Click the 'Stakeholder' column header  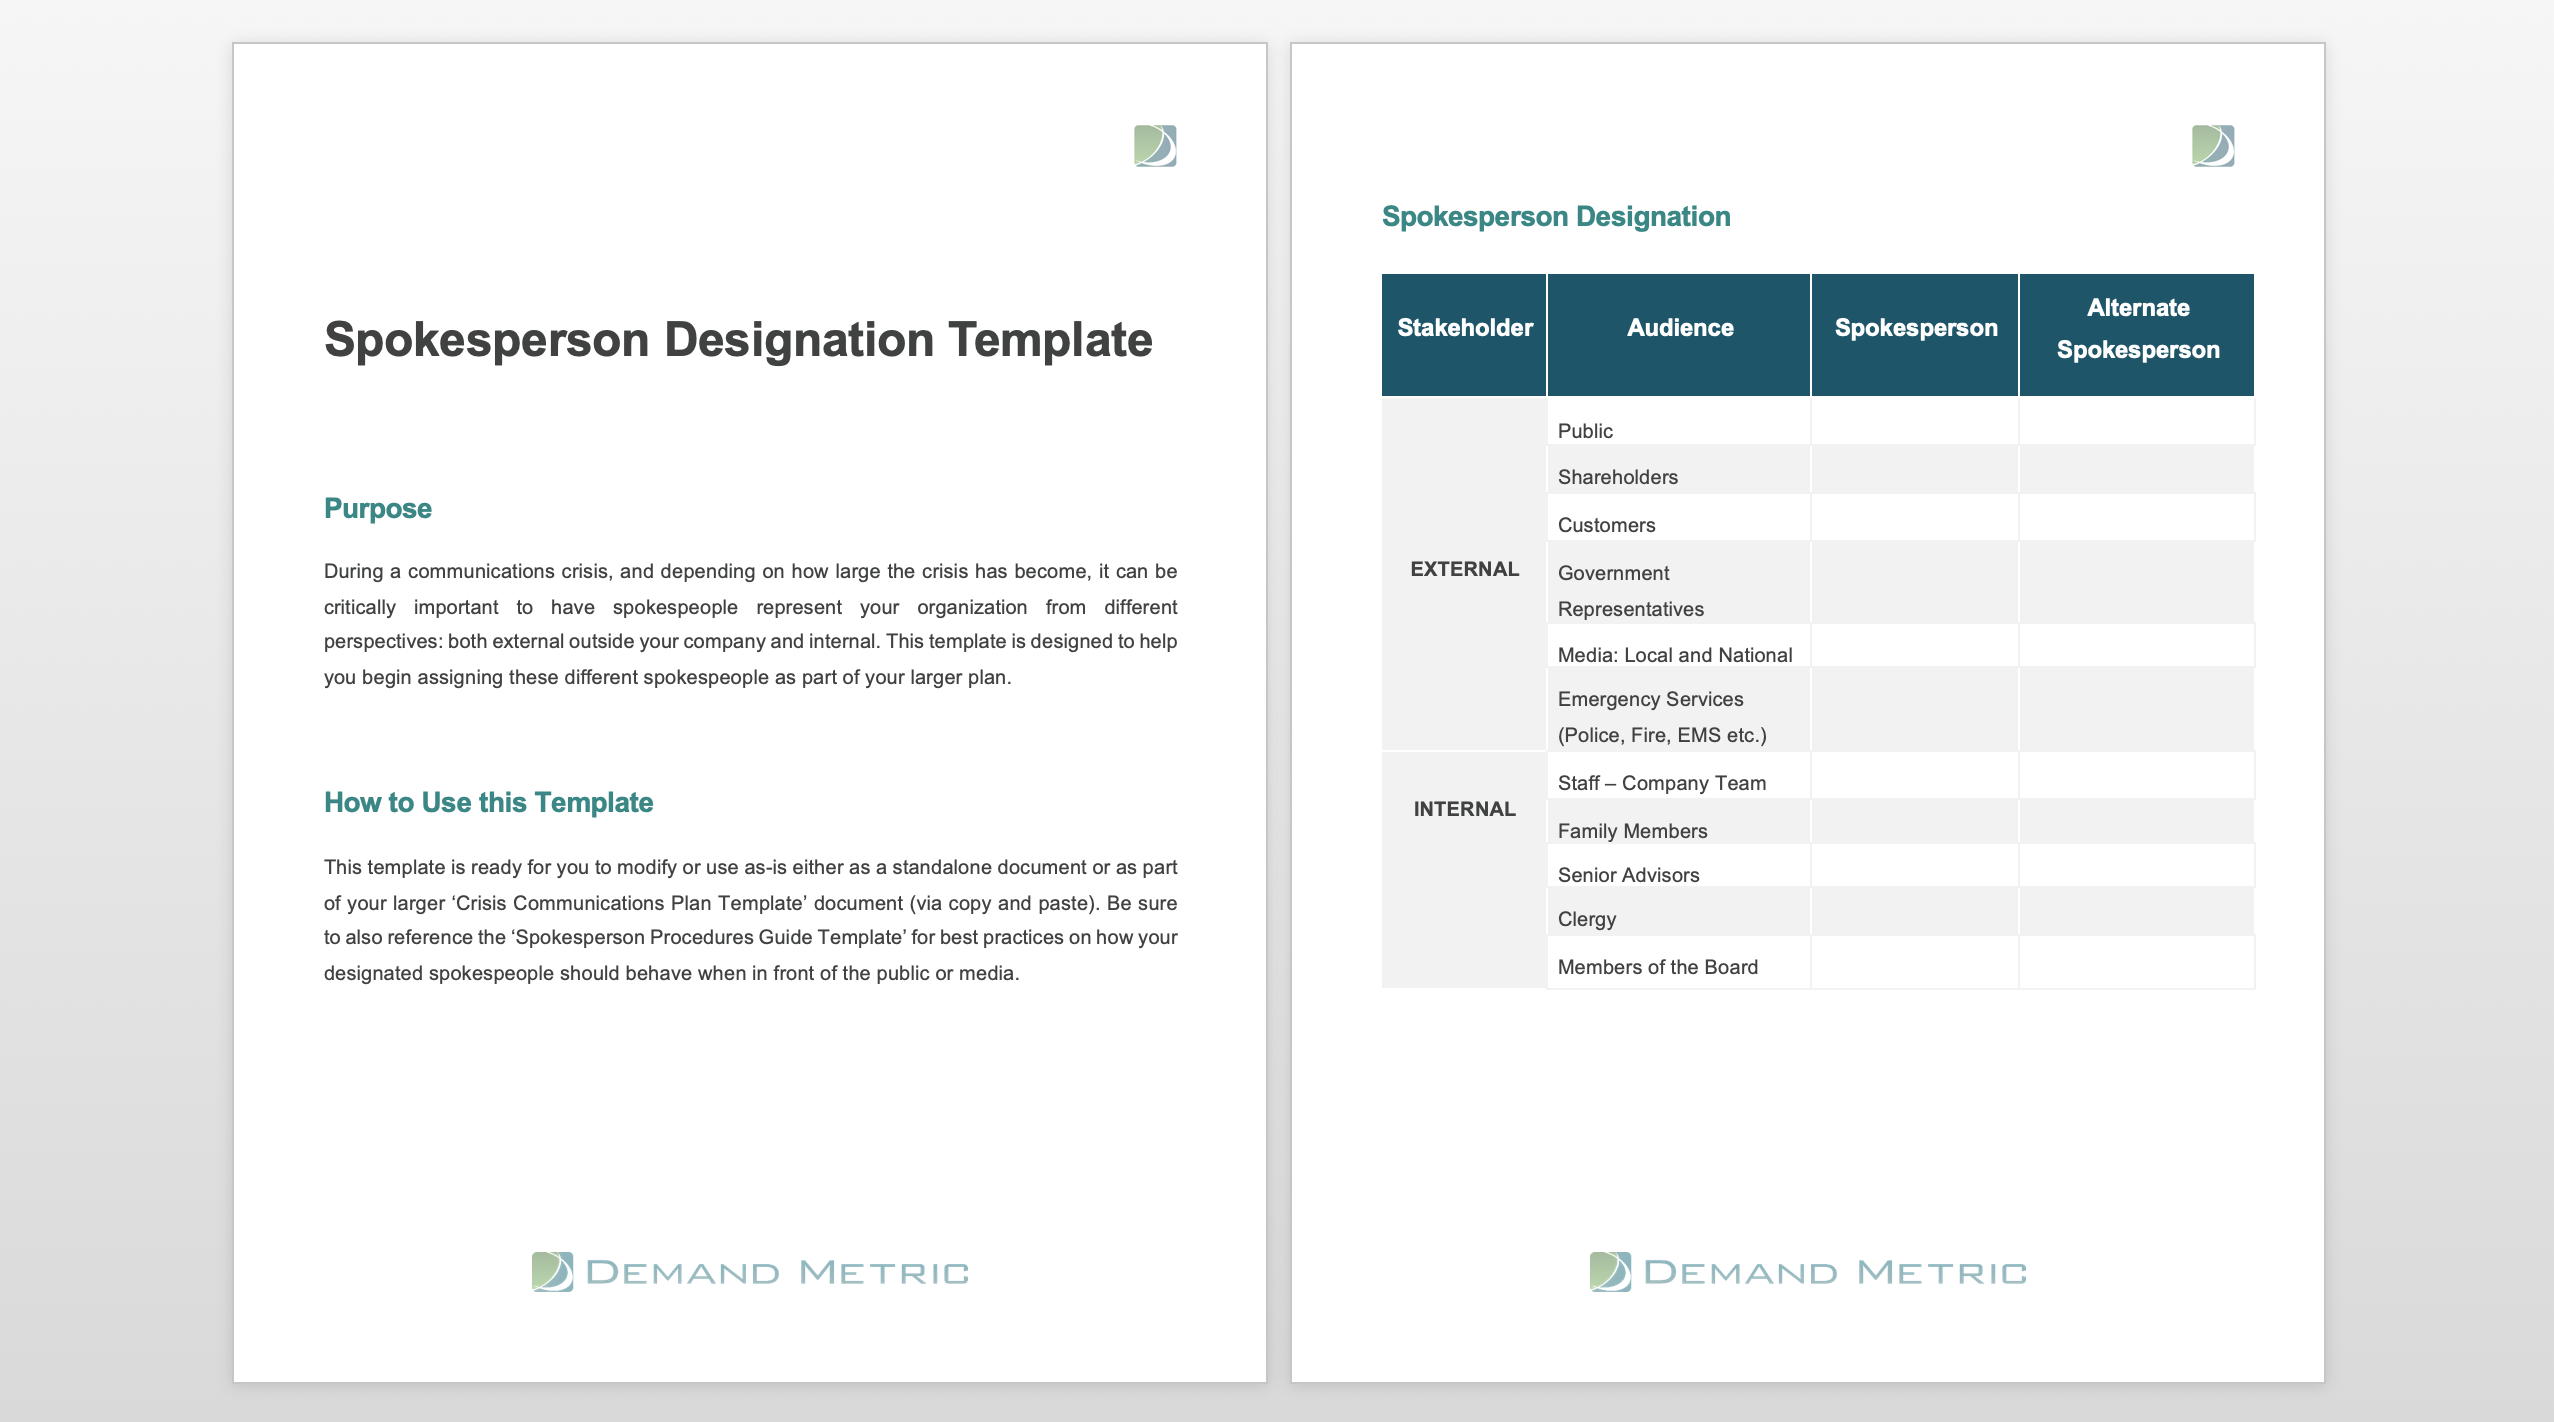coord(1464,335)
